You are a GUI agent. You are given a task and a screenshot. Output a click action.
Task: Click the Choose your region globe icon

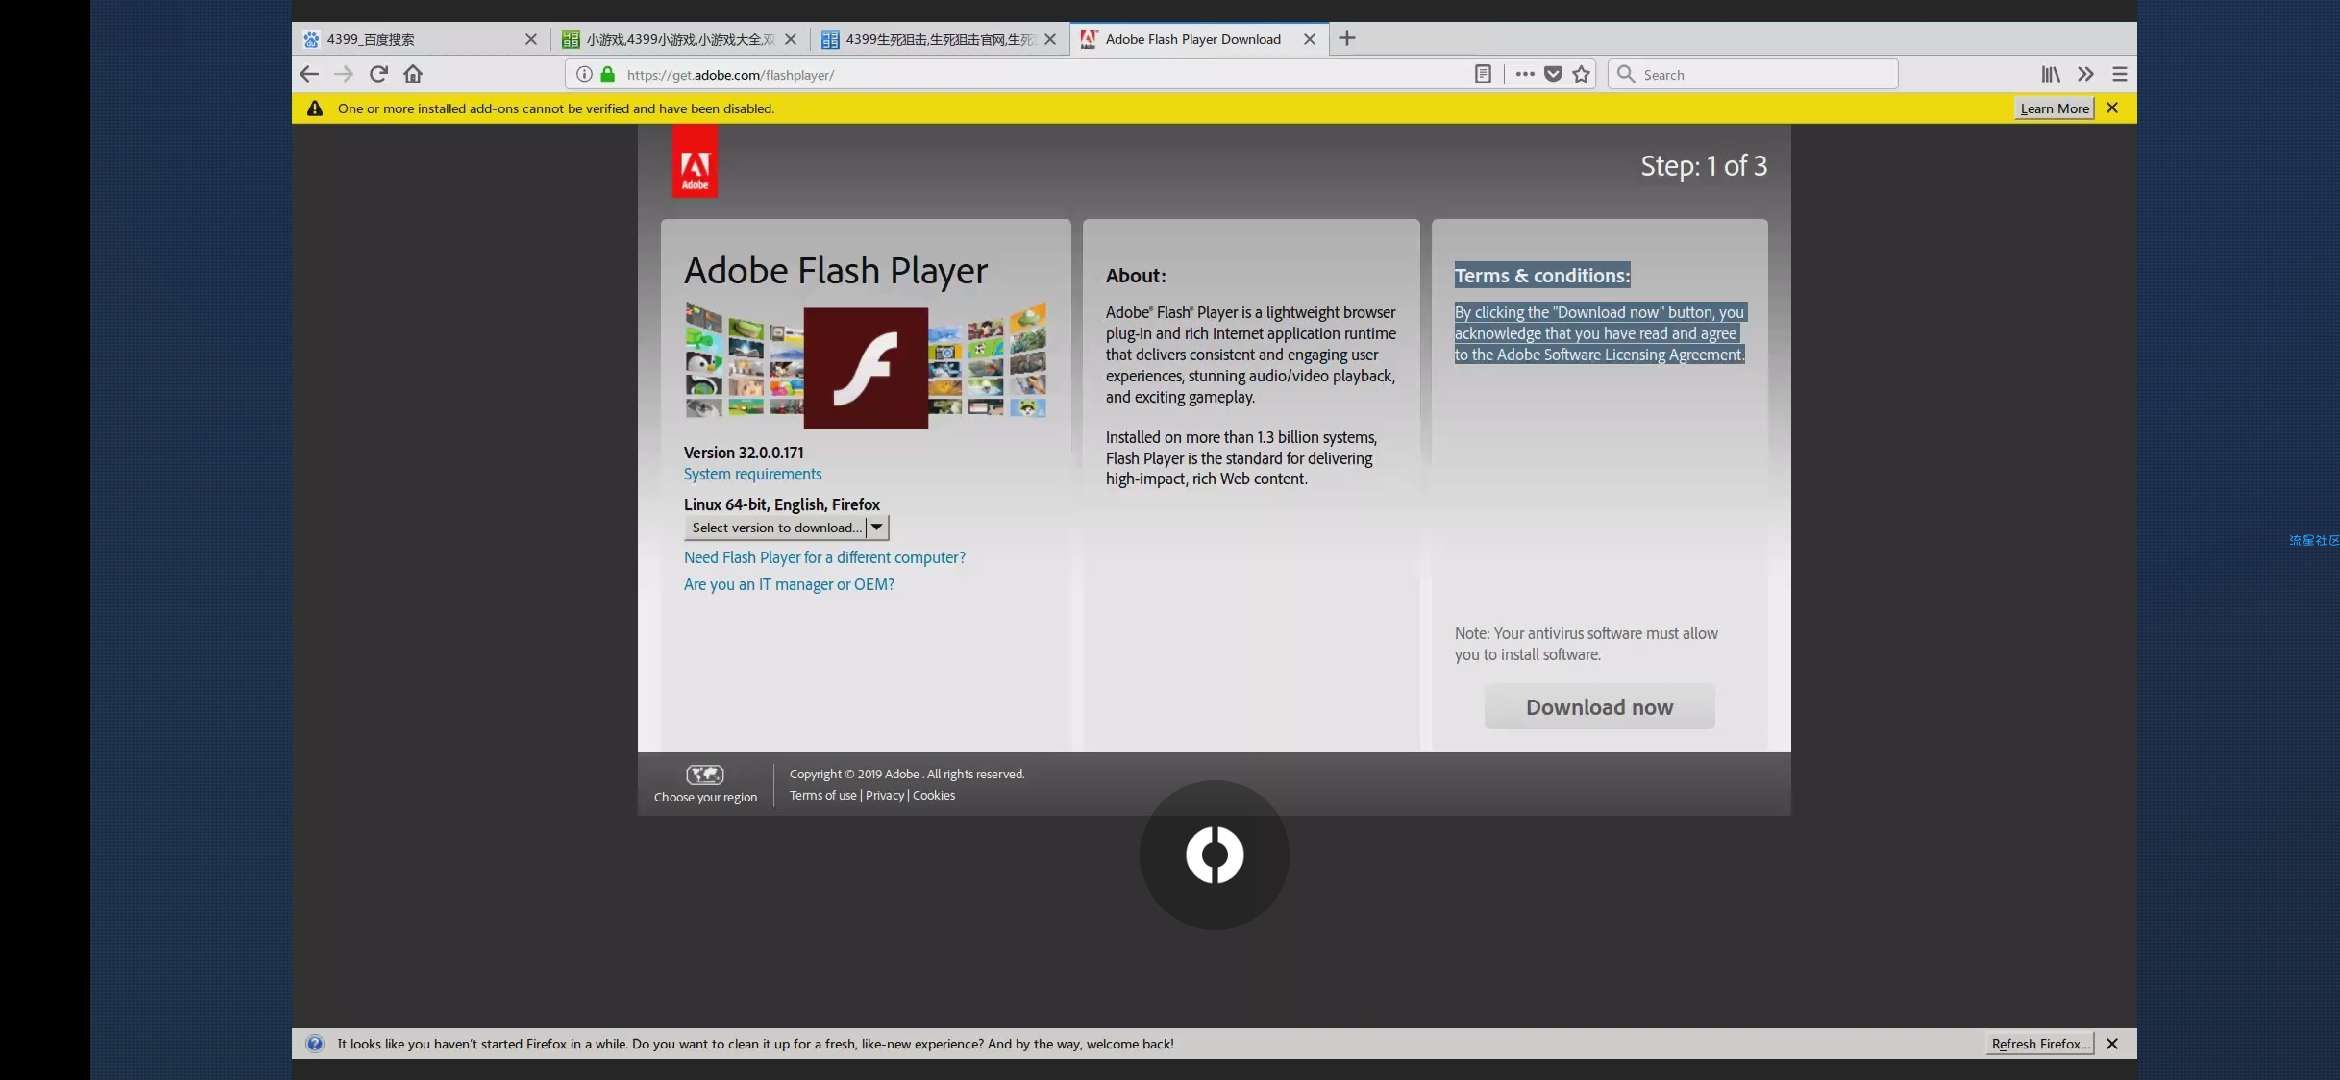coord(705,775)
